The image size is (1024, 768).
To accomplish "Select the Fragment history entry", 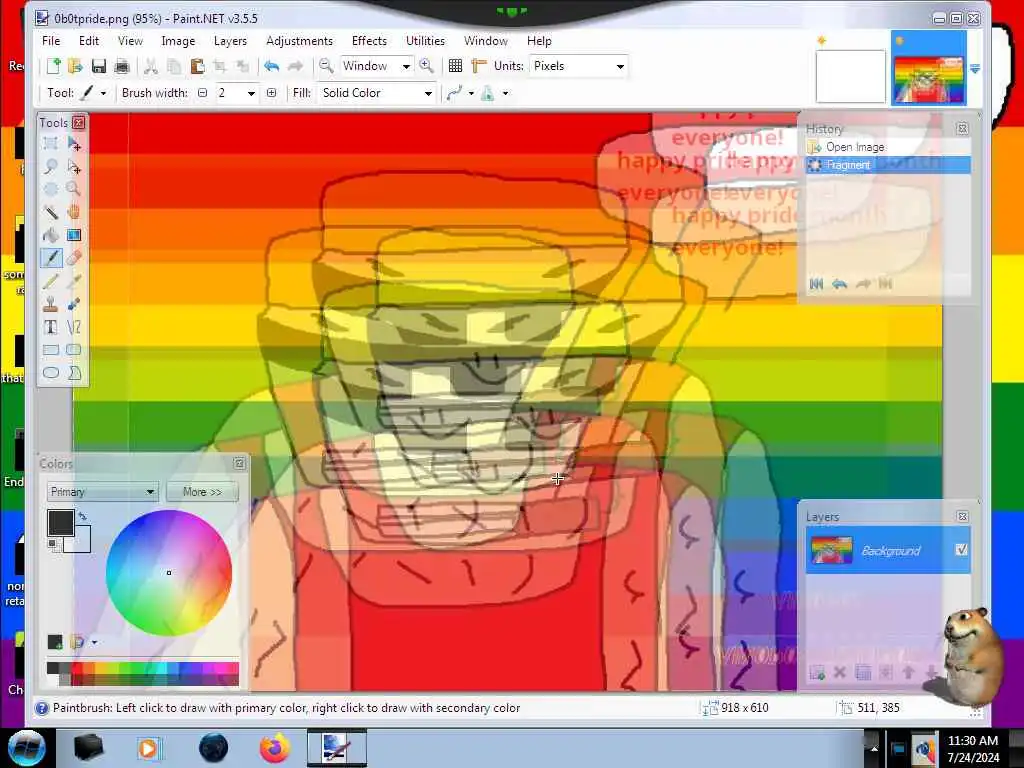I will pos(888,165).
